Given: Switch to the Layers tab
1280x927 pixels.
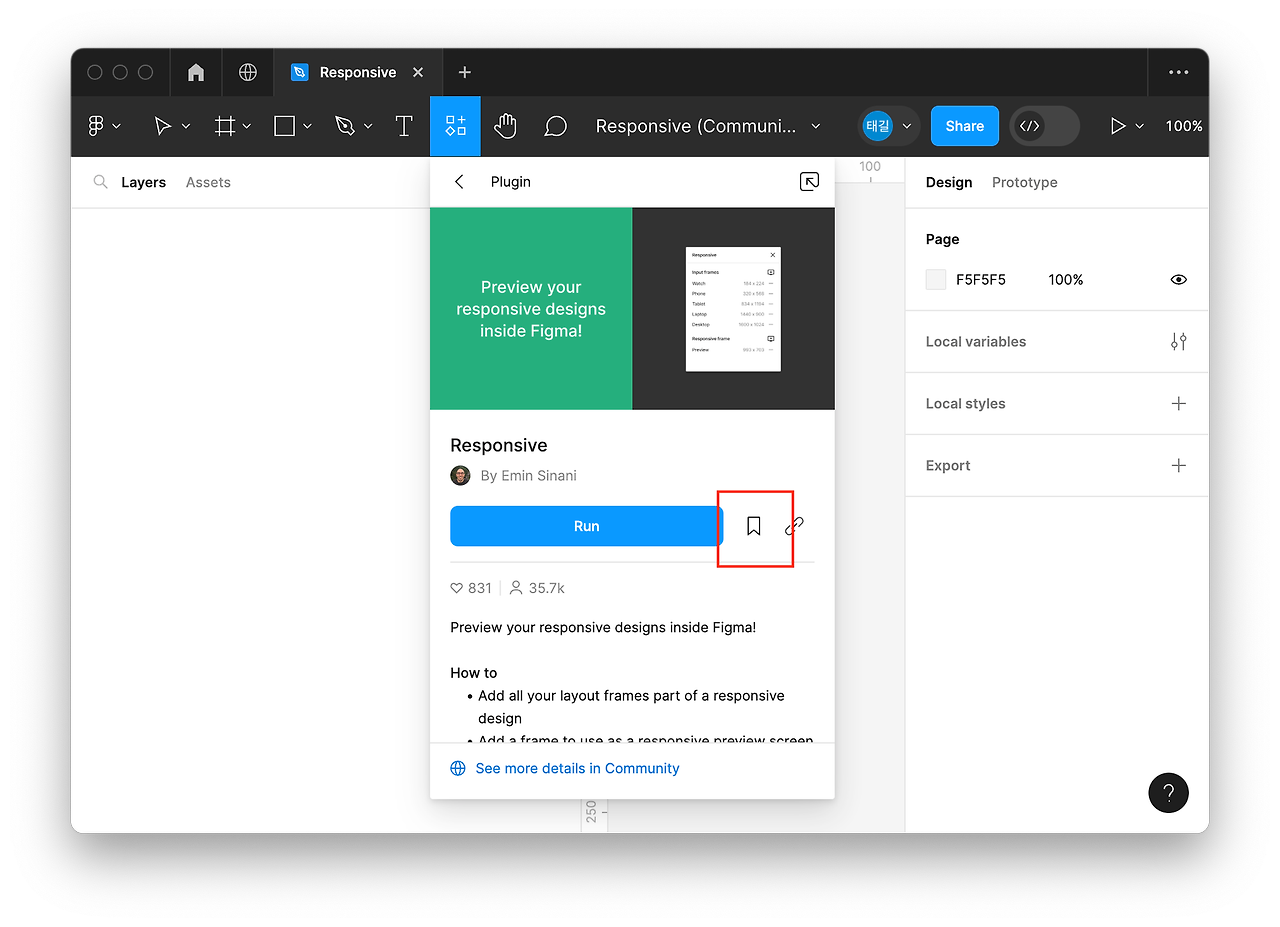Looking at the screenshot, I should click(143, 182).
